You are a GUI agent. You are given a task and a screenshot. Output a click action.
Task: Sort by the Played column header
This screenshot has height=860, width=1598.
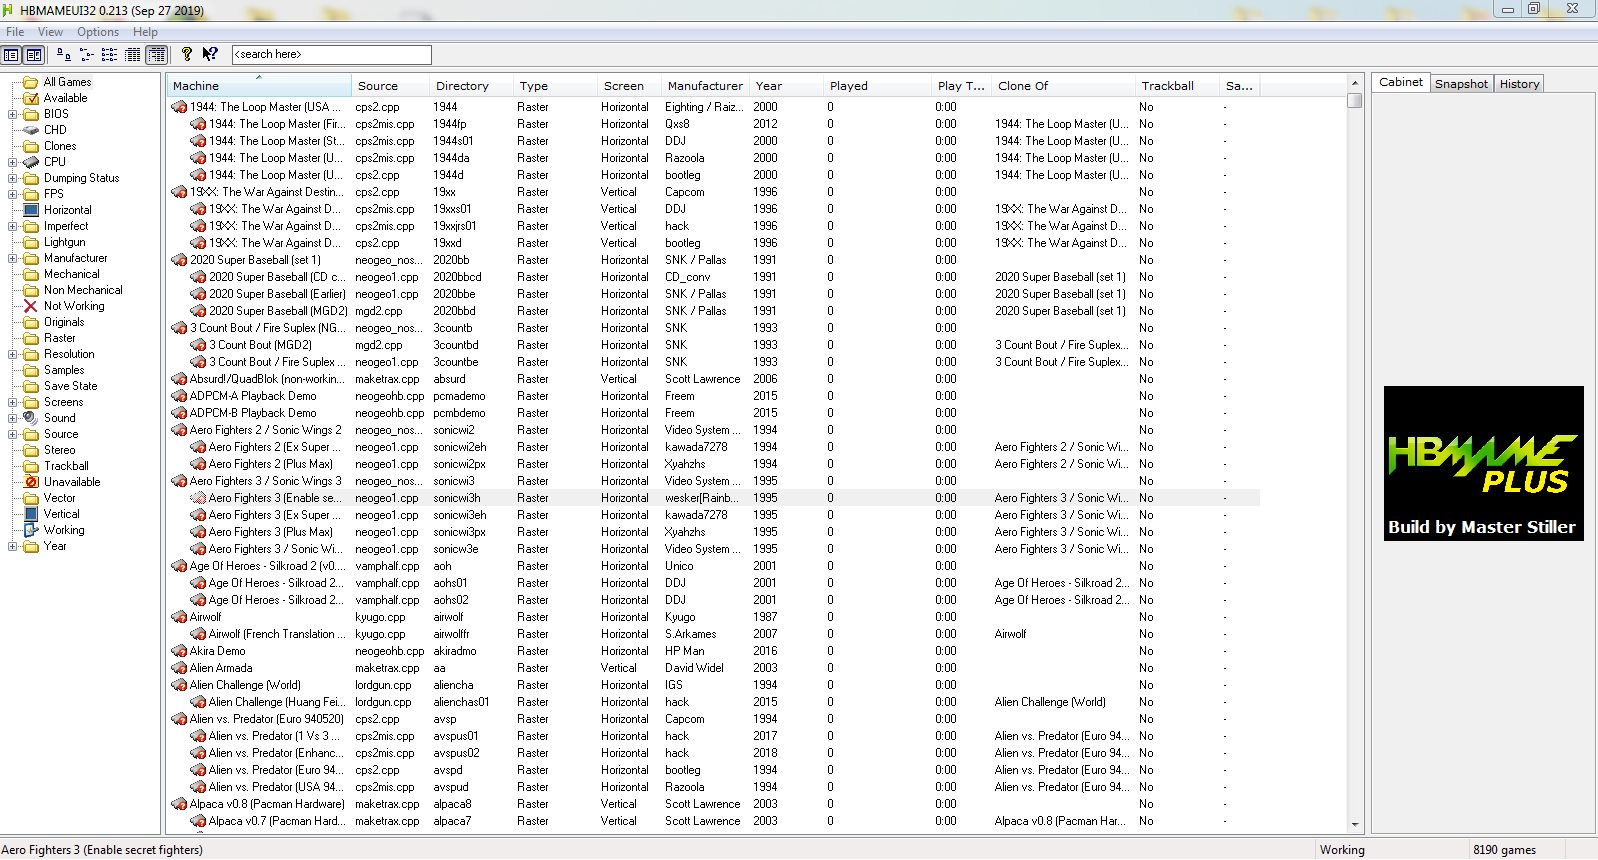click(878, 86)
